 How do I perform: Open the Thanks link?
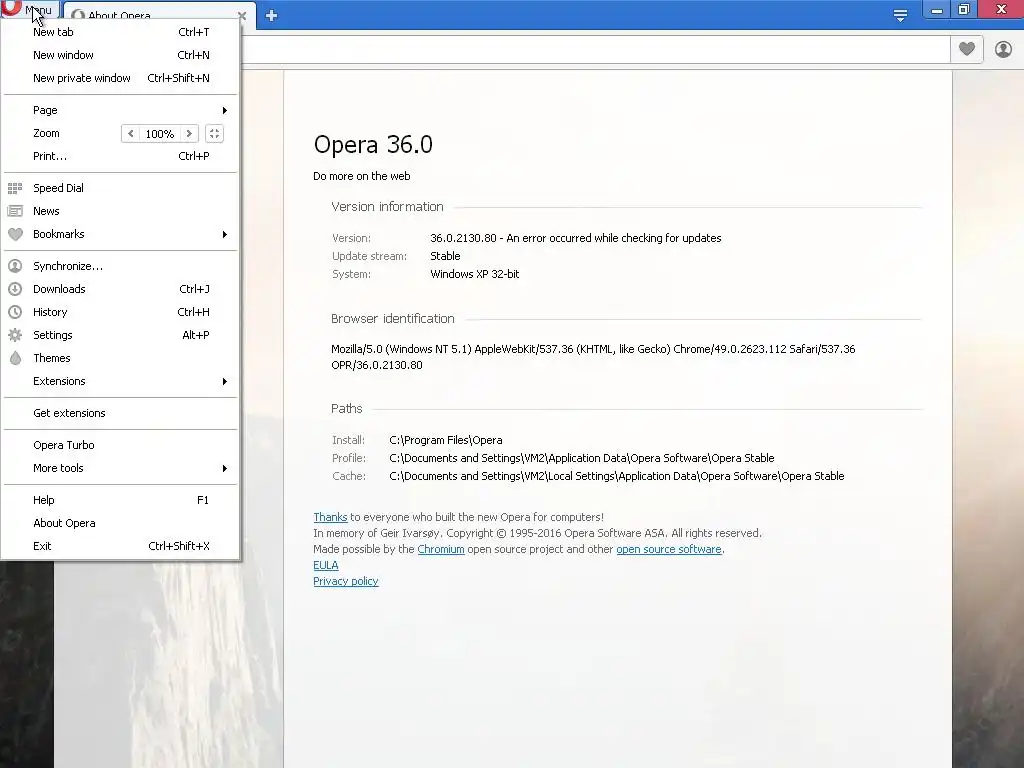click(x=330, y=517)
